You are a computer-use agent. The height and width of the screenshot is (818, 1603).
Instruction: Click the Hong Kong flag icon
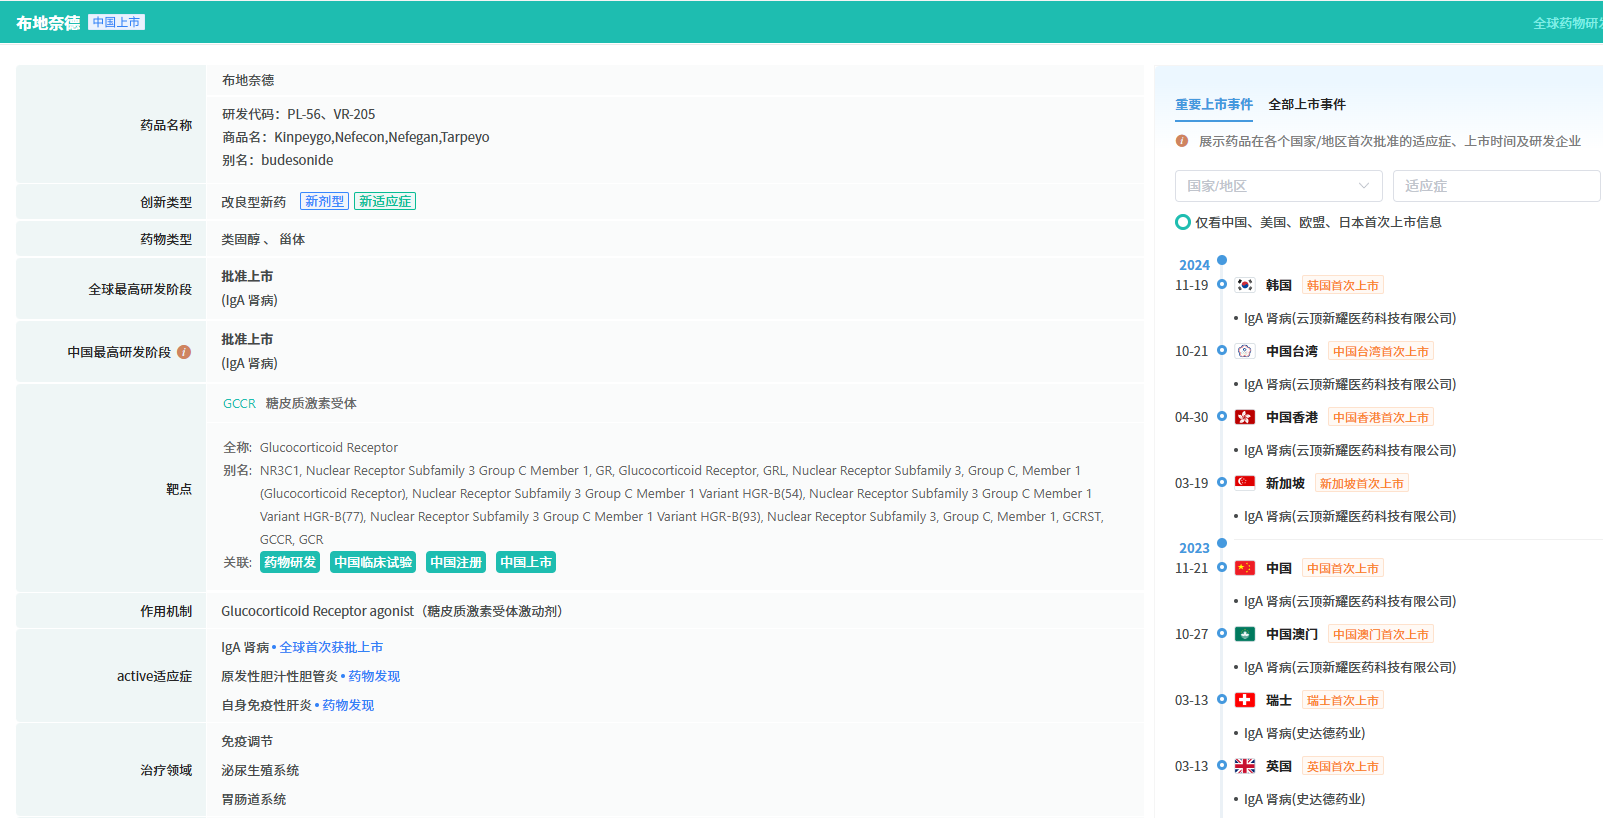pyautogui.click(x=1245, y=417)
